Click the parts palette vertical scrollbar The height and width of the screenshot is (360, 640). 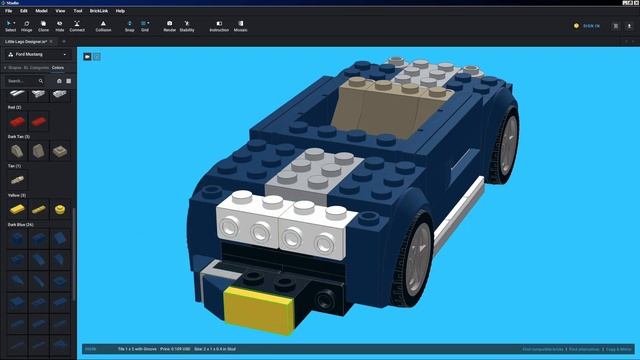click(74, 255)
